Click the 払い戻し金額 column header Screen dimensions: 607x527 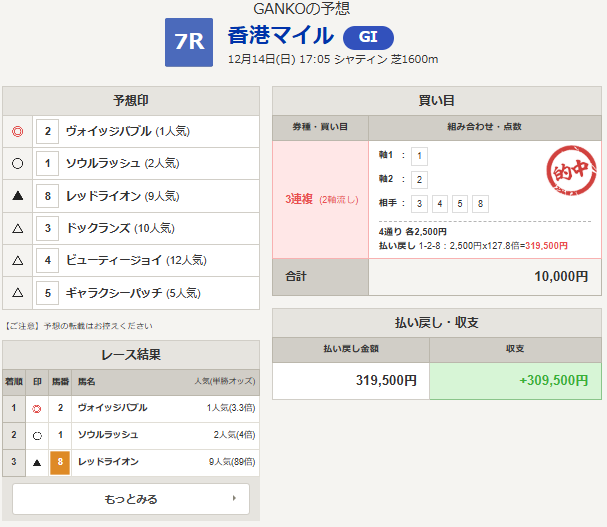(x=351, y=349)
